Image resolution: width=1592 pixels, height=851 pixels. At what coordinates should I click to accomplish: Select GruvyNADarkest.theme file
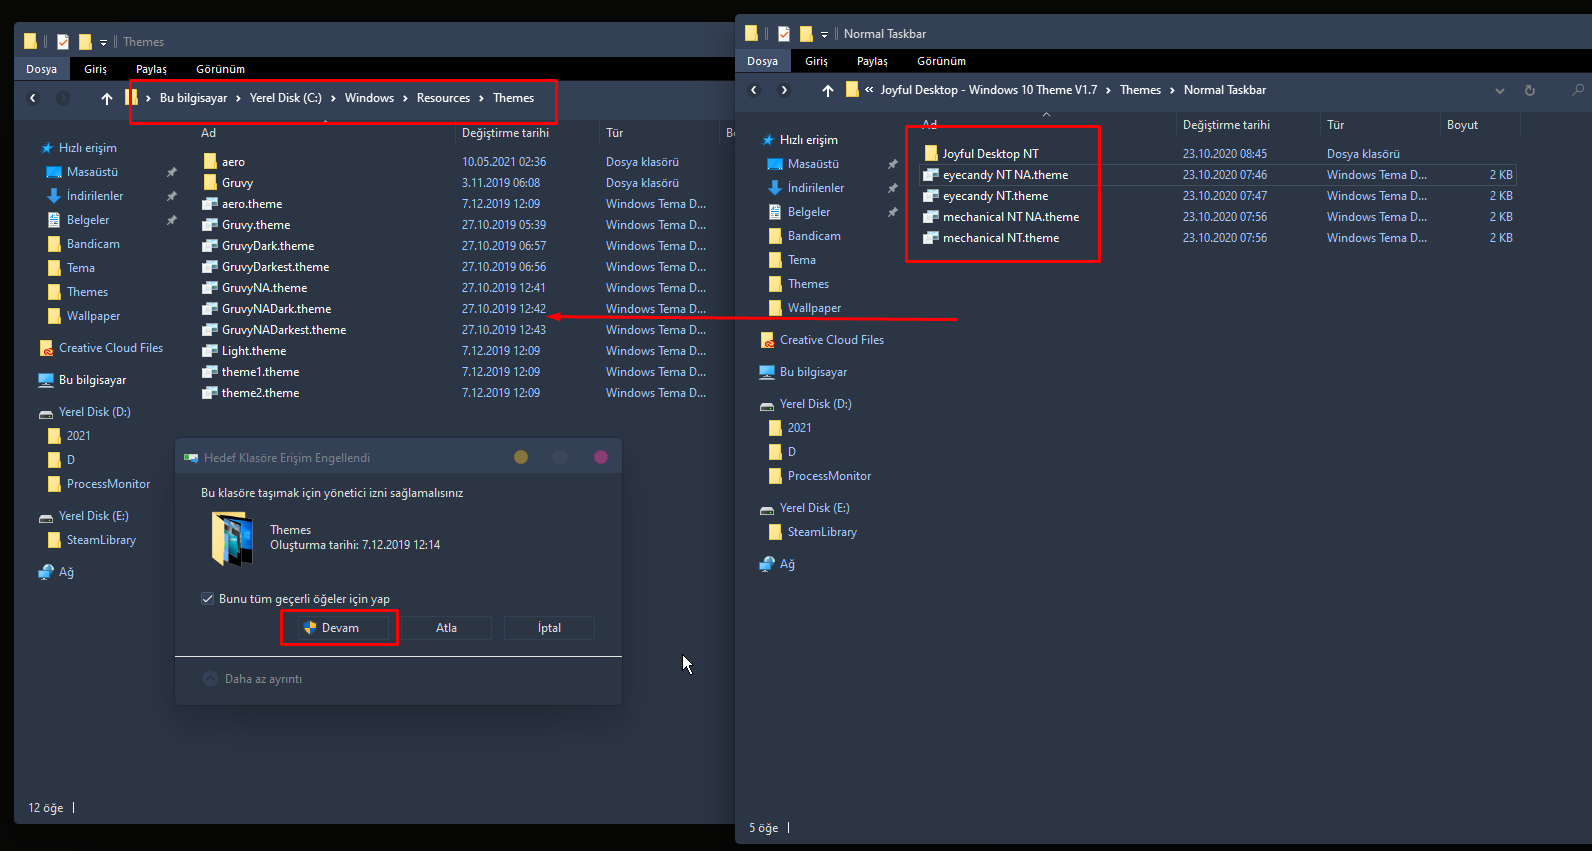click(x=284, y=330)
